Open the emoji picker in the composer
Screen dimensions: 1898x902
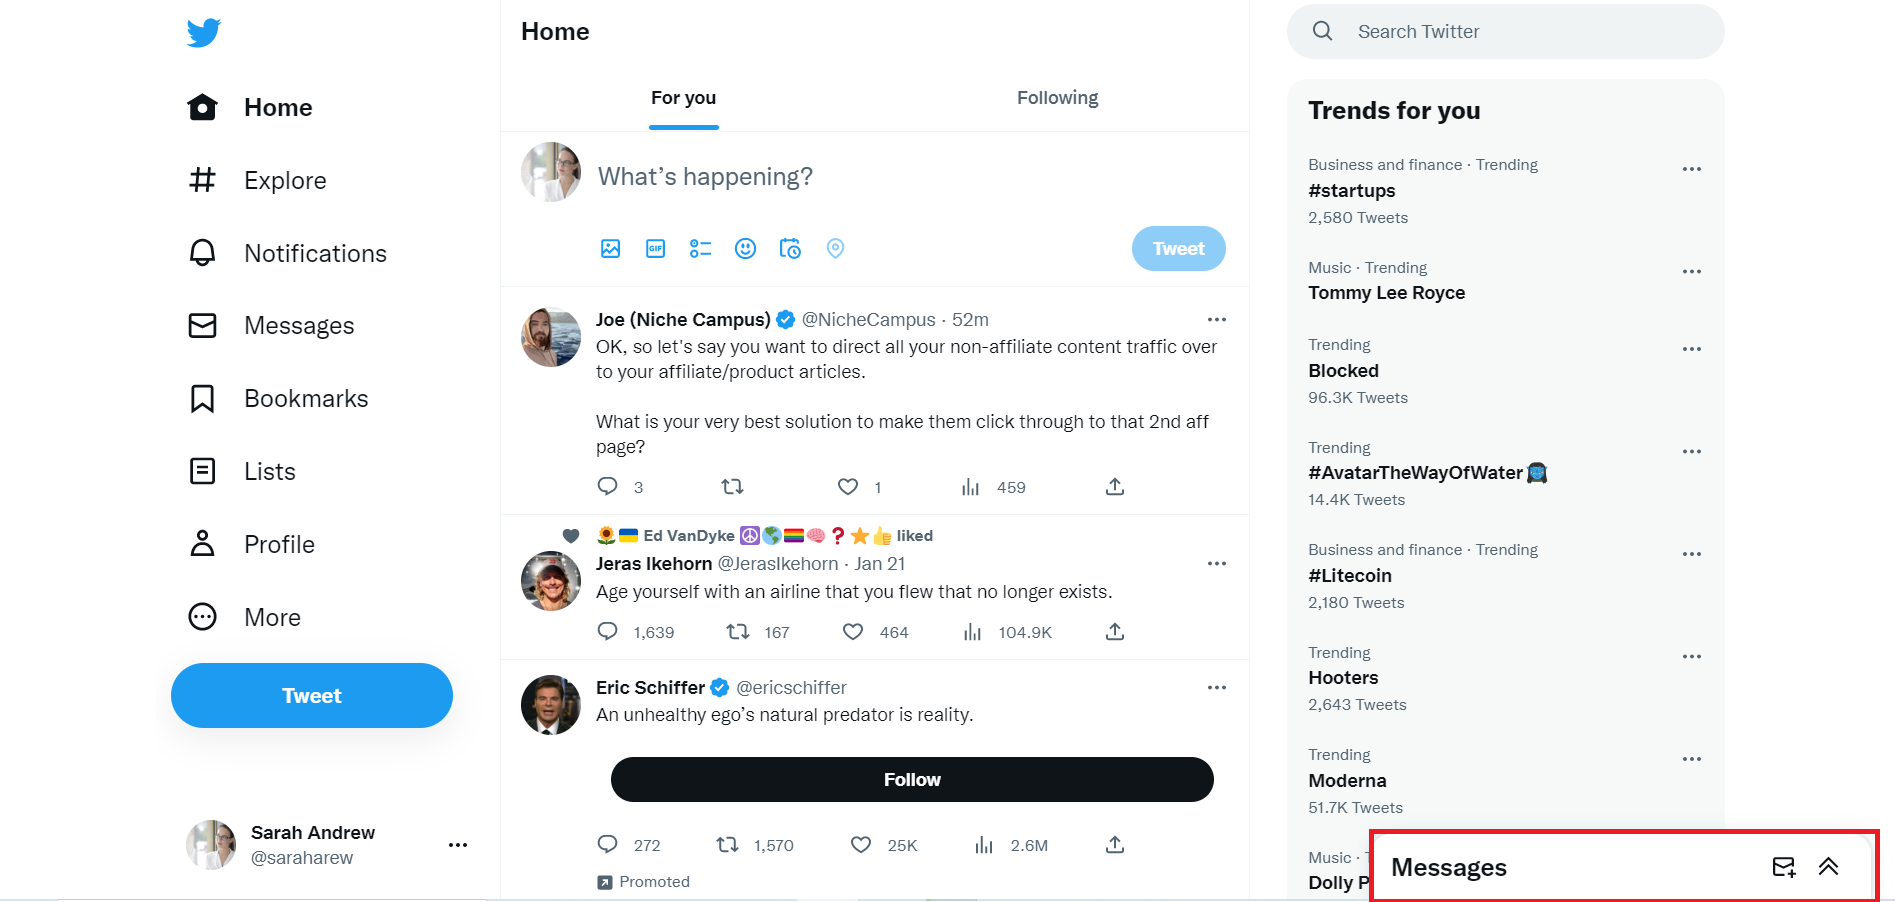[x=745, y=248]
